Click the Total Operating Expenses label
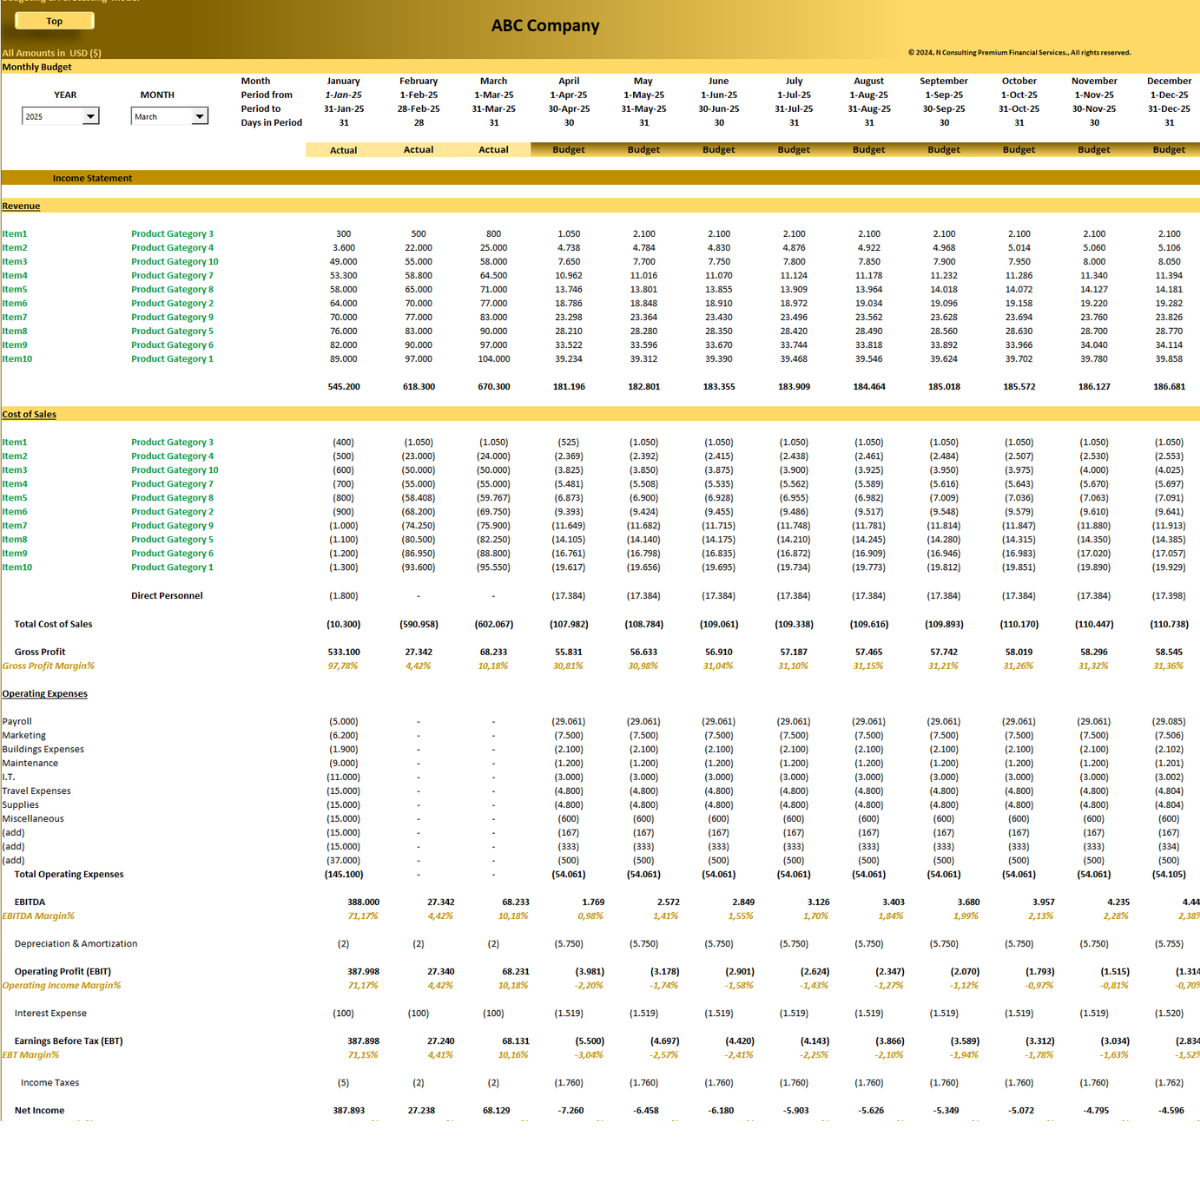The image size is (1200, 1200). pos(69,874)
